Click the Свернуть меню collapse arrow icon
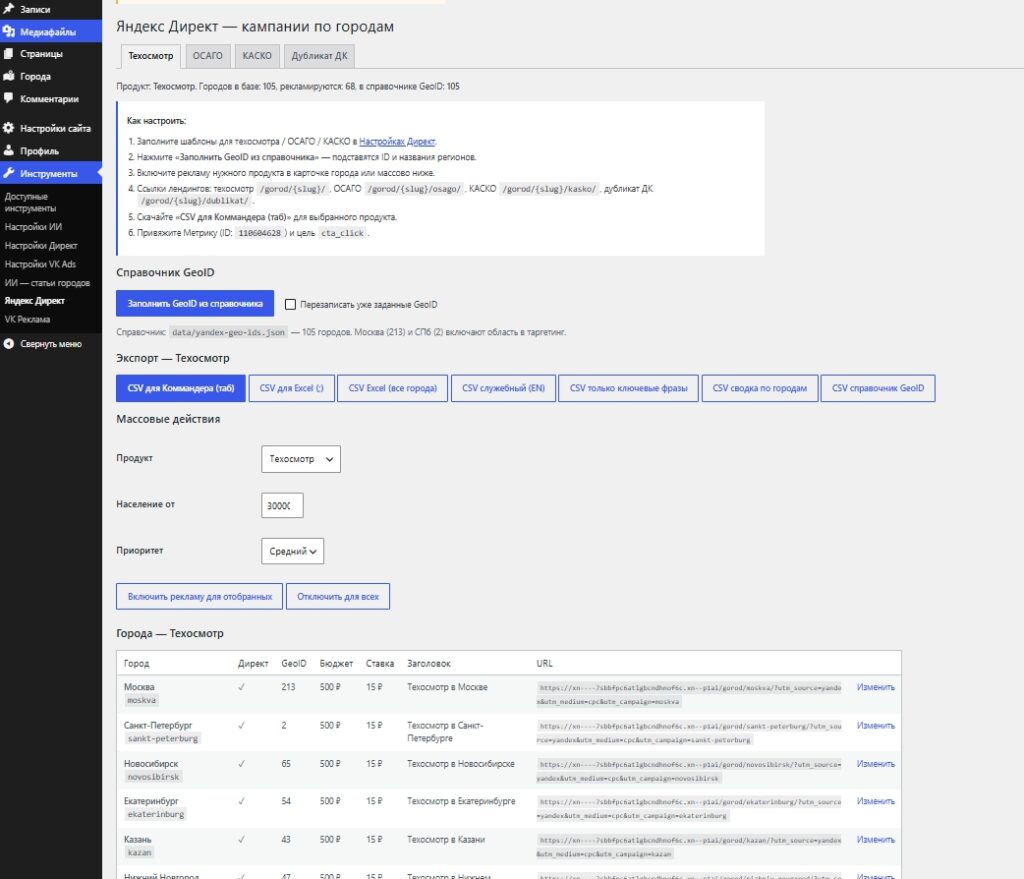This screenshot has width=1024, height=879. 8,344
